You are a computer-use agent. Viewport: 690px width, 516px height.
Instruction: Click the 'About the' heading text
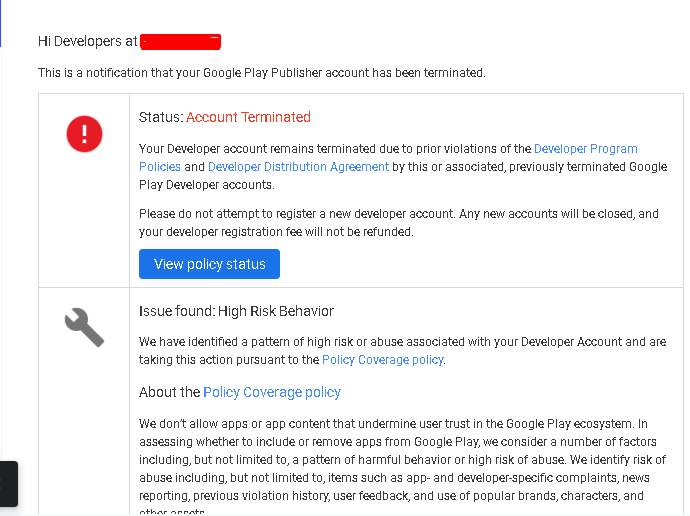(169, 392)
